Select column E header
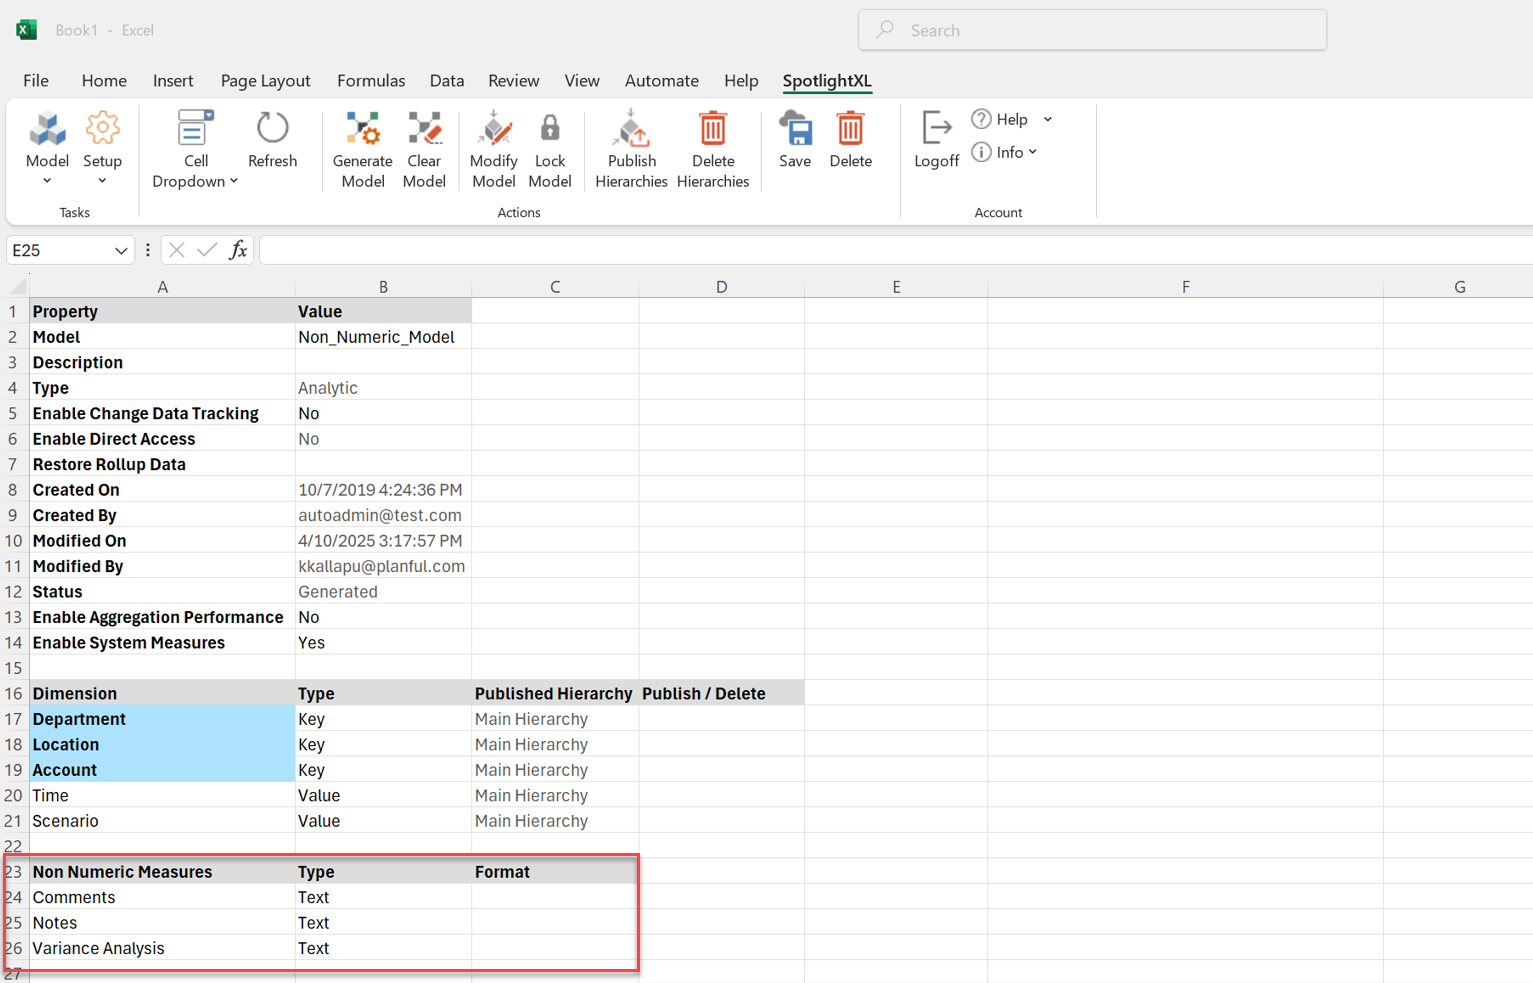The height and width of the screenshot is (983, 1533). 896,287
